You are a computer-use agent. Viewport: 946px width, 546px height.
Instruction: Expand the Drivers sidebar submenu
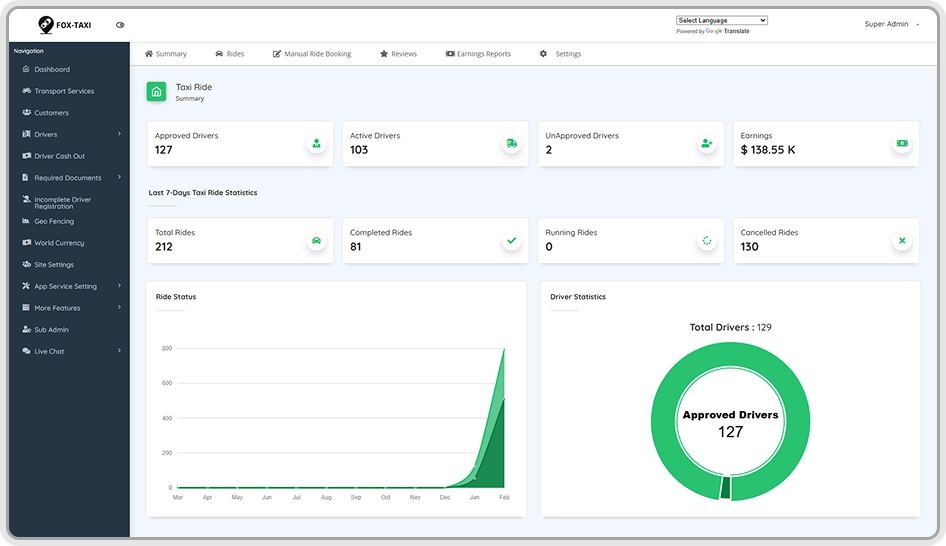pyautogui.click(x=69, y=134)
